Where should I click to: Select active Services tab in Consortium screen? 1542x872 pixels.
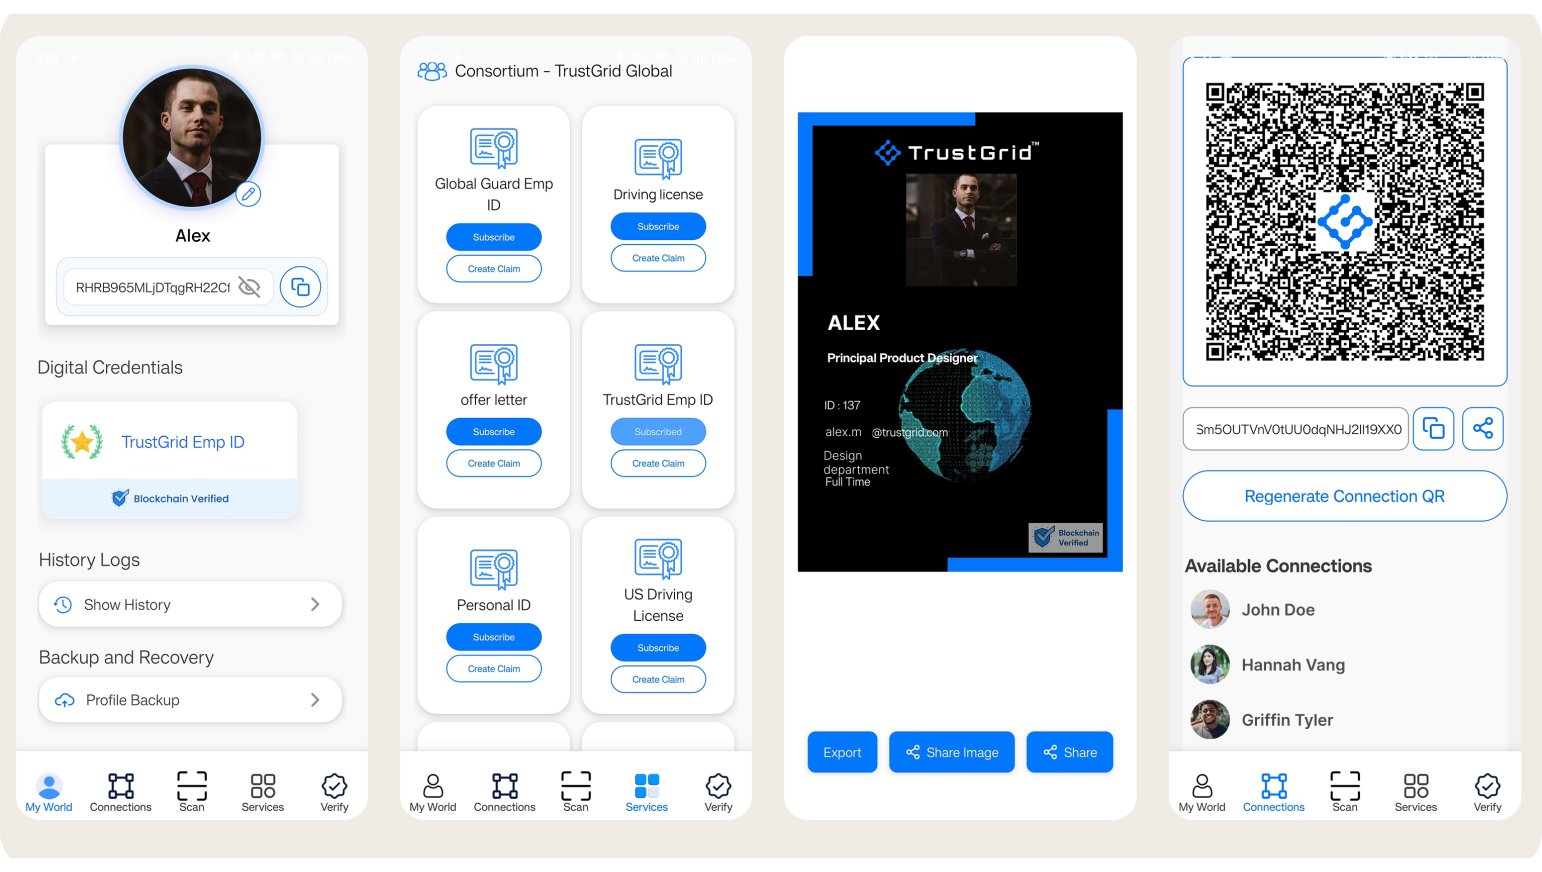(x=647, y=792)
